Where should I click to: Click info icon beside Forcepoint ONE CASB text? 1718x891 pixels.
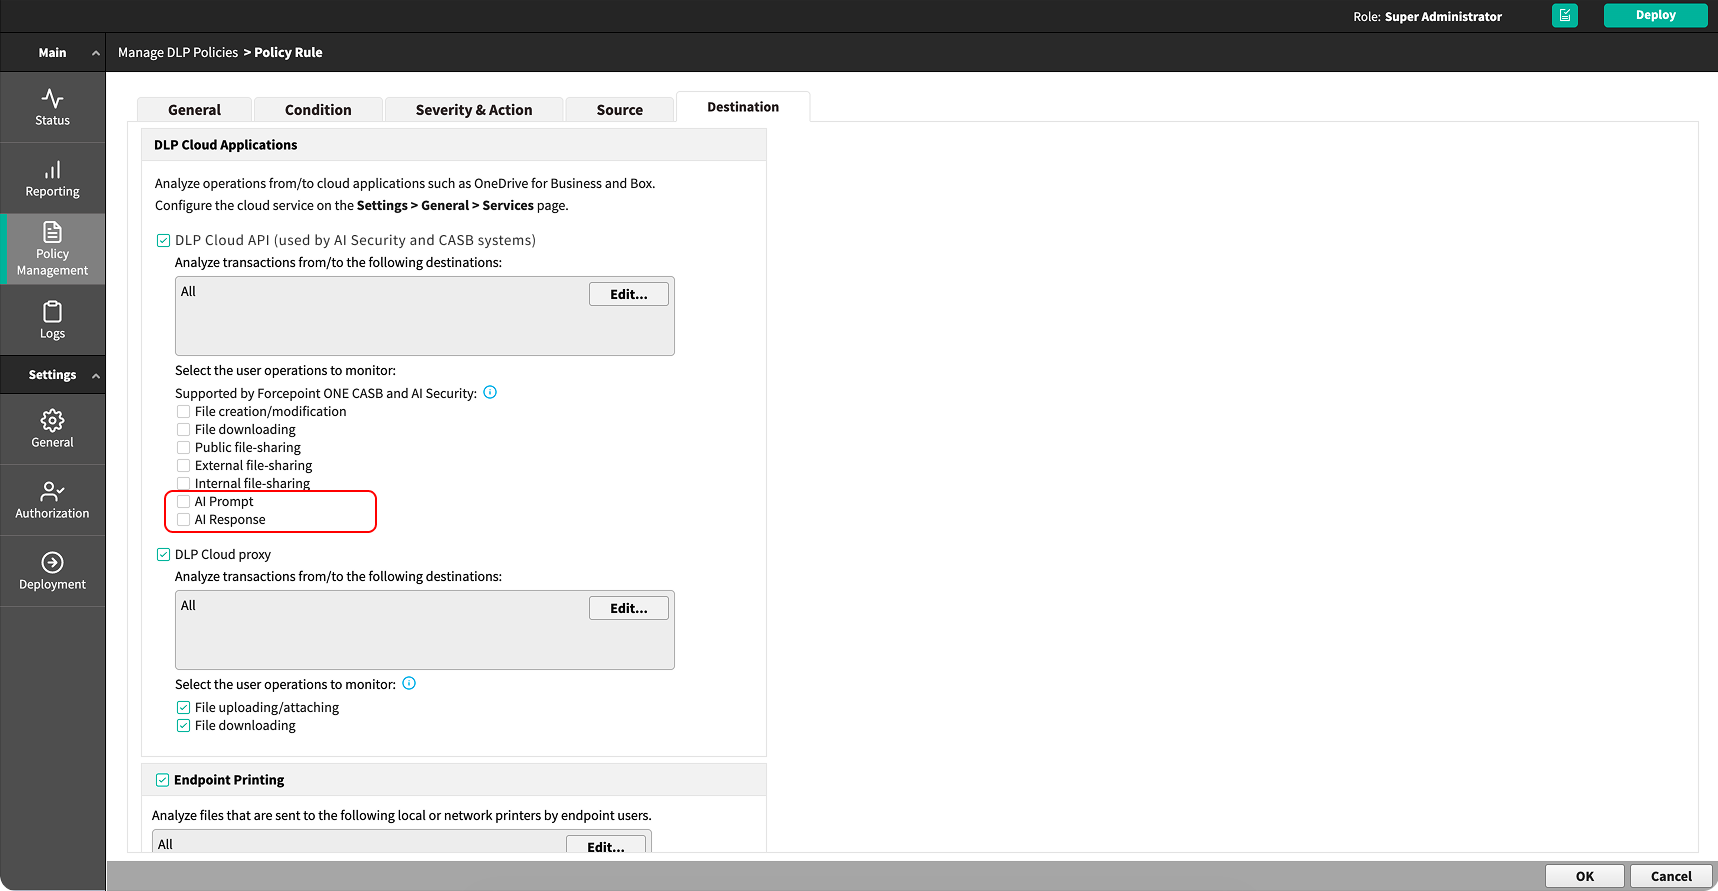(x=490, y=392)
